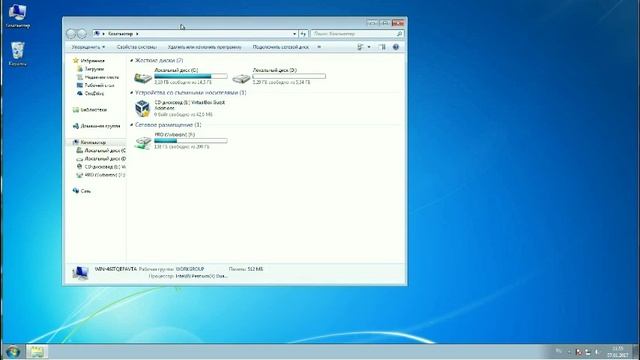Viewport: 640px width, 360px height.
Task: Open Explorer help icon
Action: point(396,47)
